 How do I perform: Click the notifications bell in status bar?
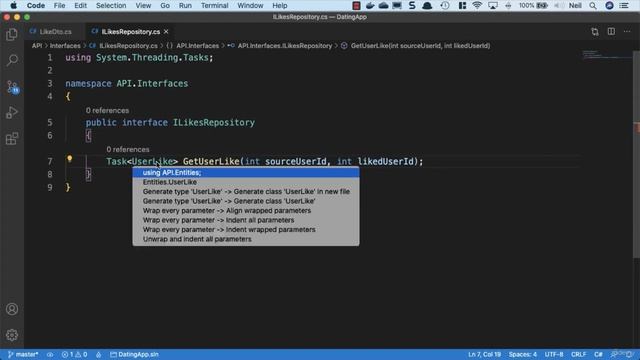click(x=629, y=354)
